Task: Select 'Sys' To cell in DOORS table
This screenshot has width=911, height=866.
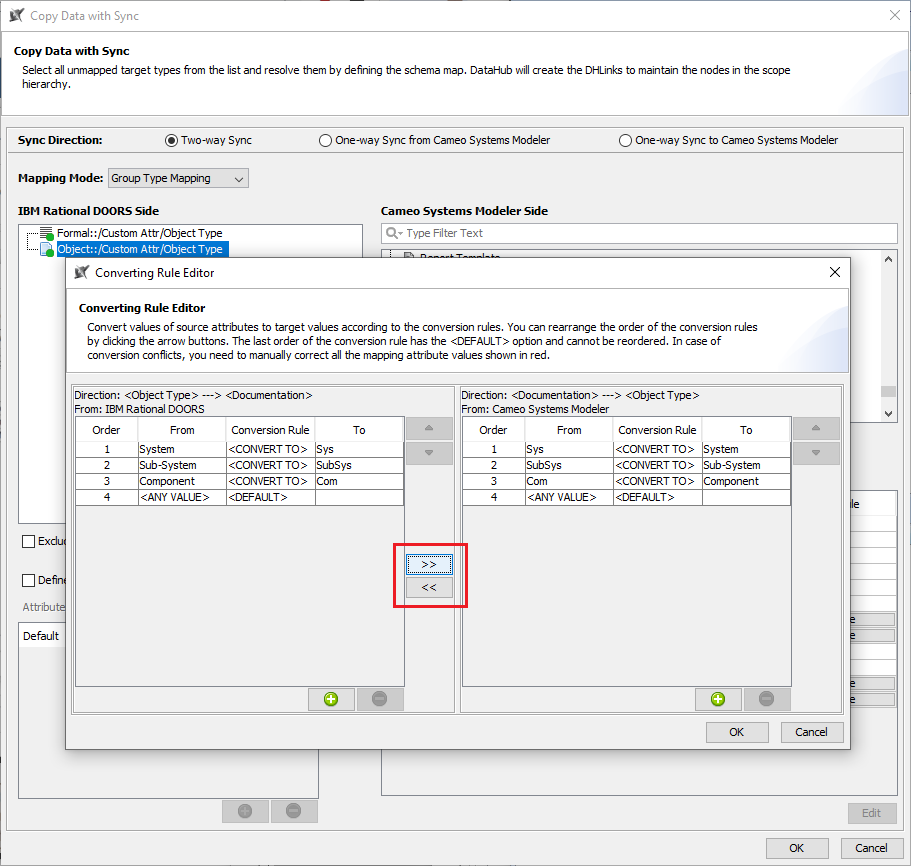Action: pyautogui.click(x=359, y=449)
